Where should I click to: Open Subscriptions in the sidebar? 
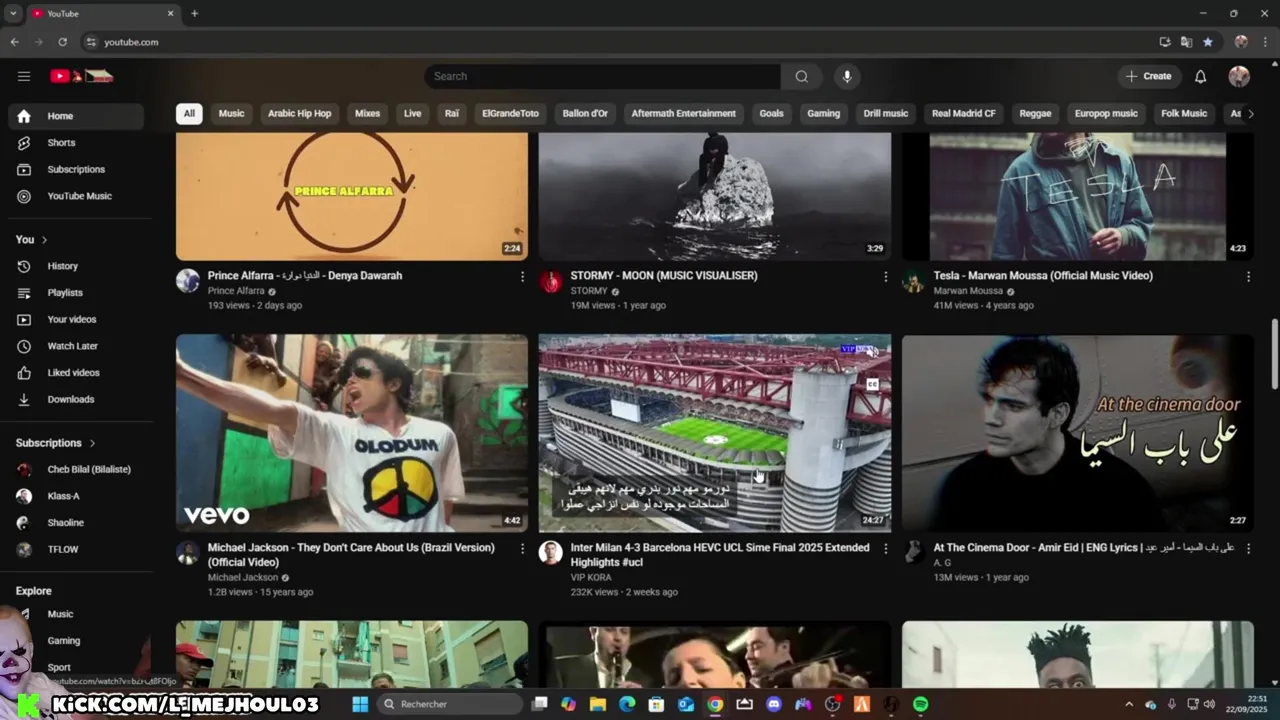(x=76, y=169)
